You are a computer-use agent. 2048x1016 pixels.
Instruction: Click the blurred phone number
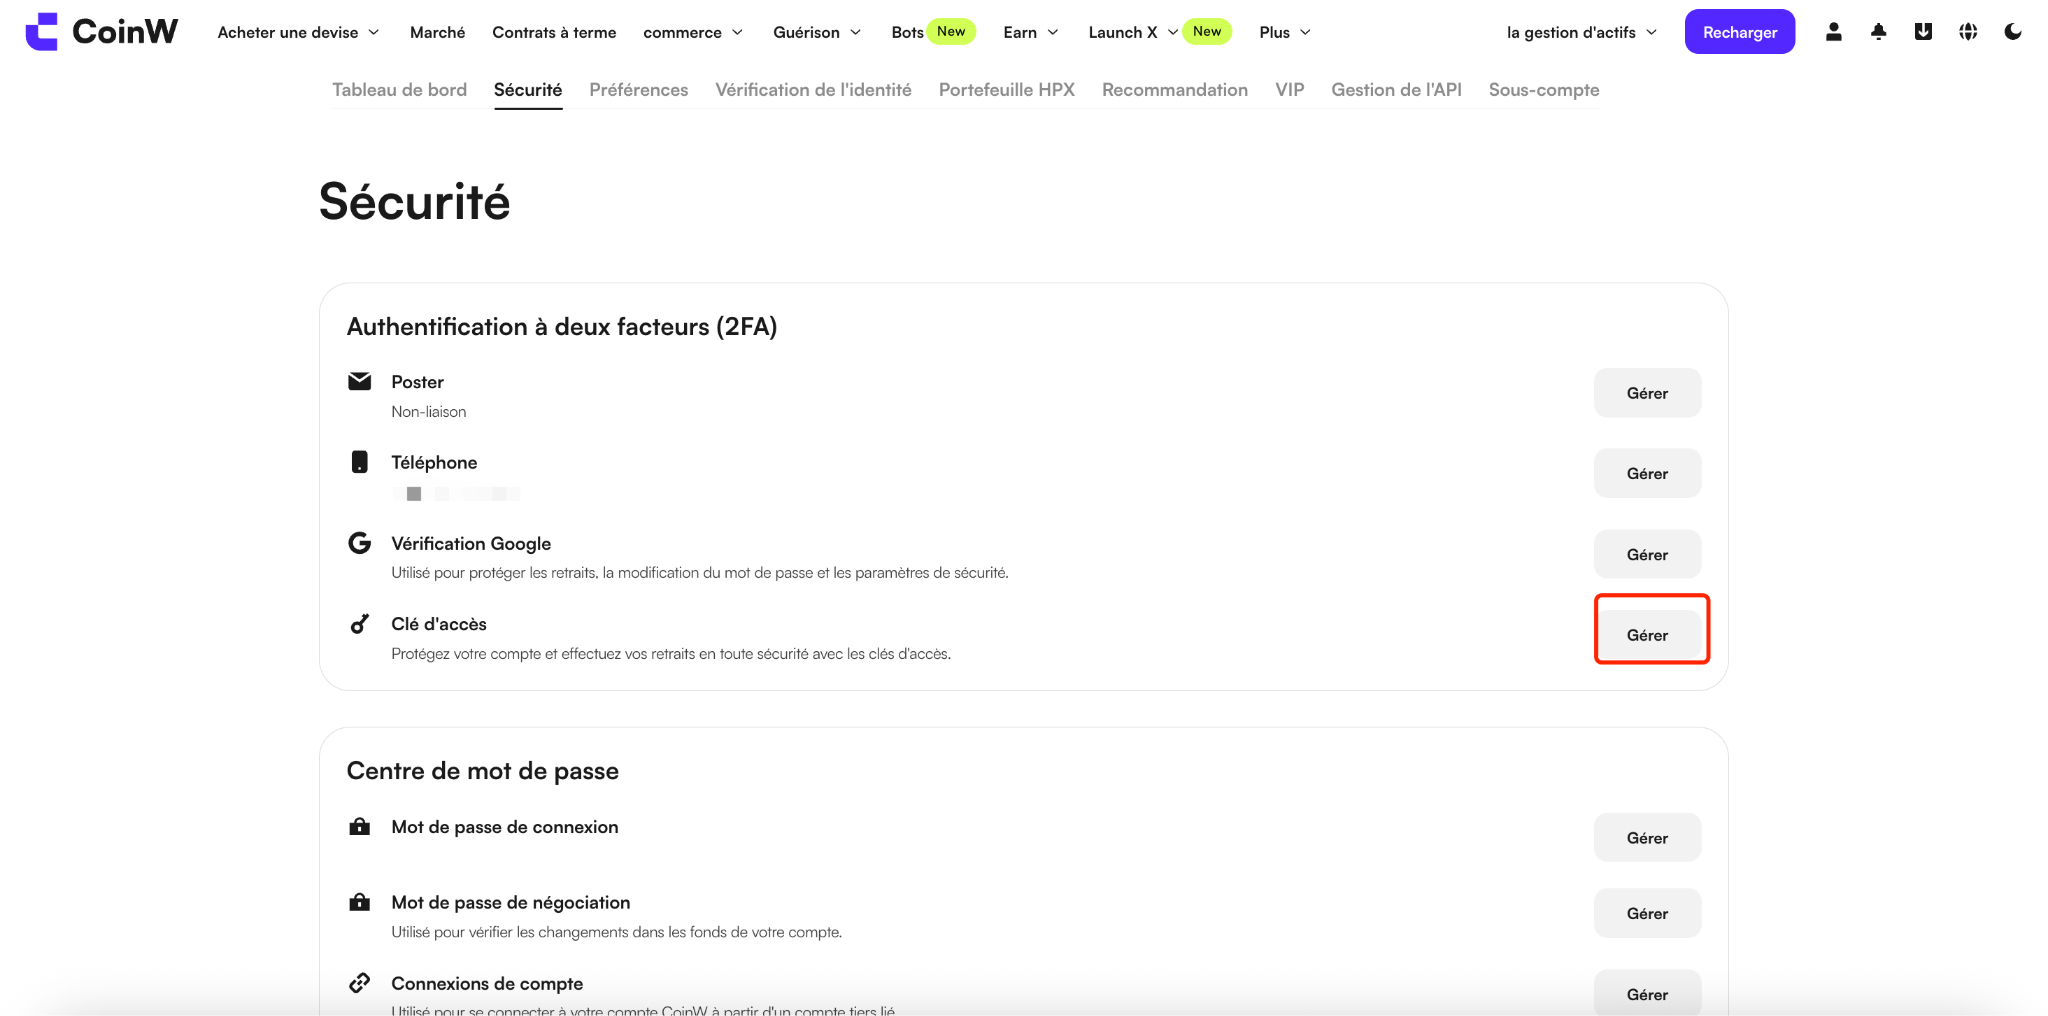click(x=456, y=493)
